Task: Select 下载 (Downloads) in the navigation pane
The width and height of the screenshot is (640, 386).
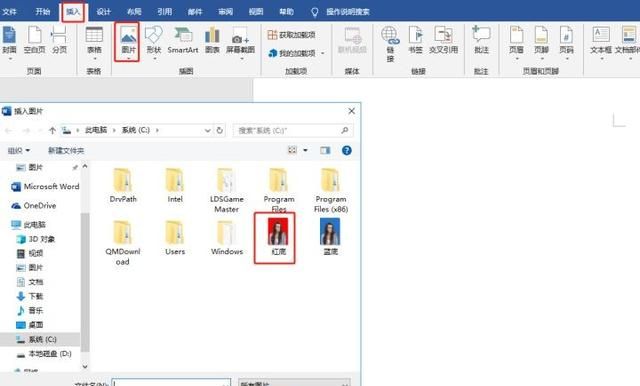Action: click(x=30, y=296)
